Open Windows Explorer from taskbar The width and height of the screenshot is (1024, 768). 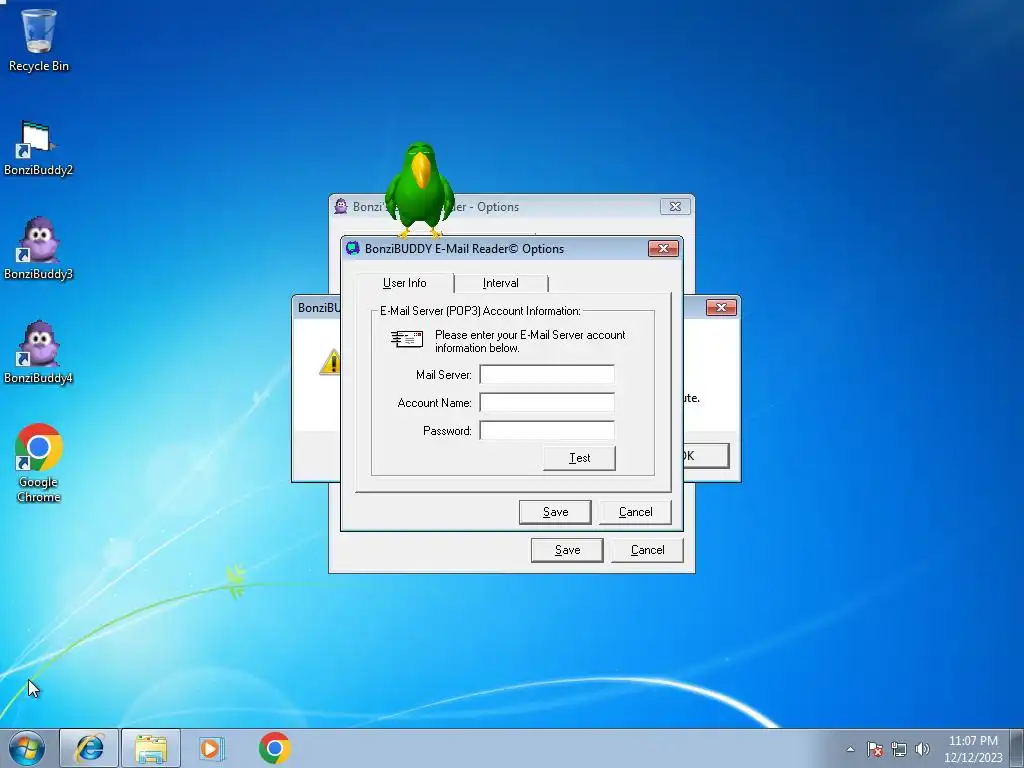pyautogui.click(x=151, y=748)
